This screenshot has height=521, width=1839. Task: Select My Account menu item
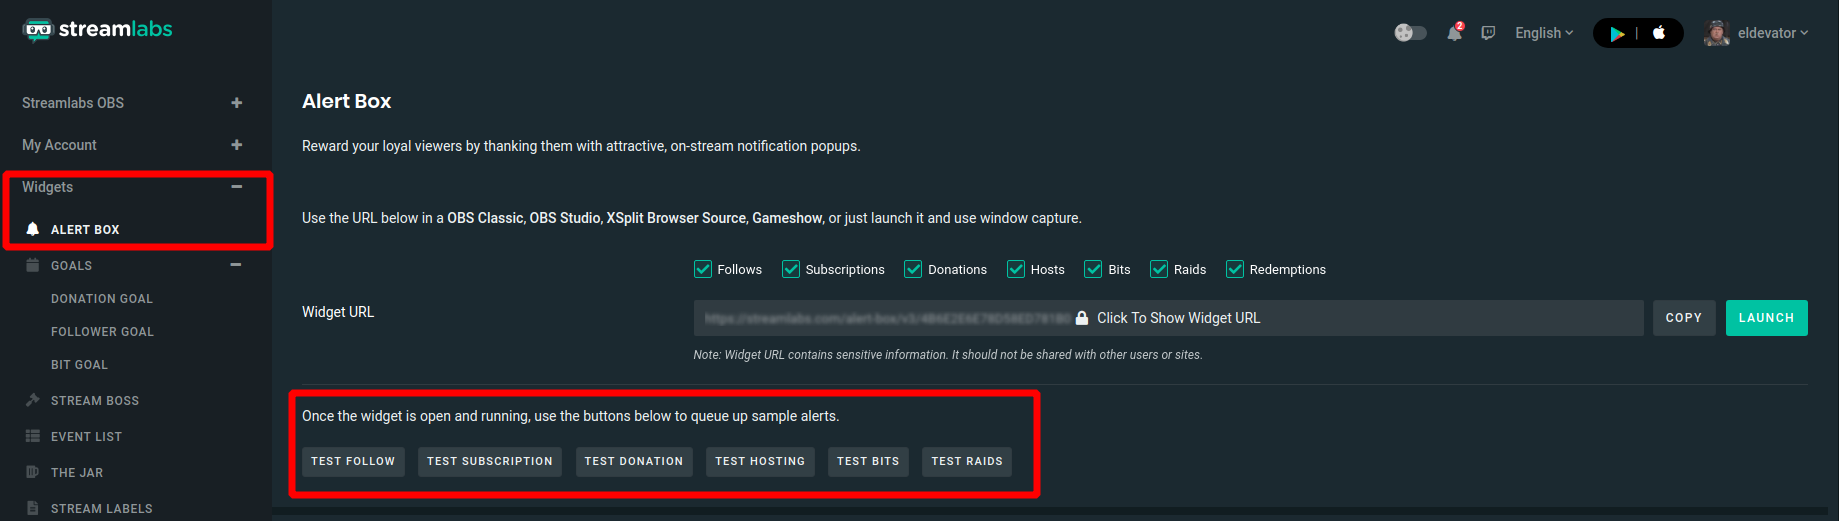59,145
